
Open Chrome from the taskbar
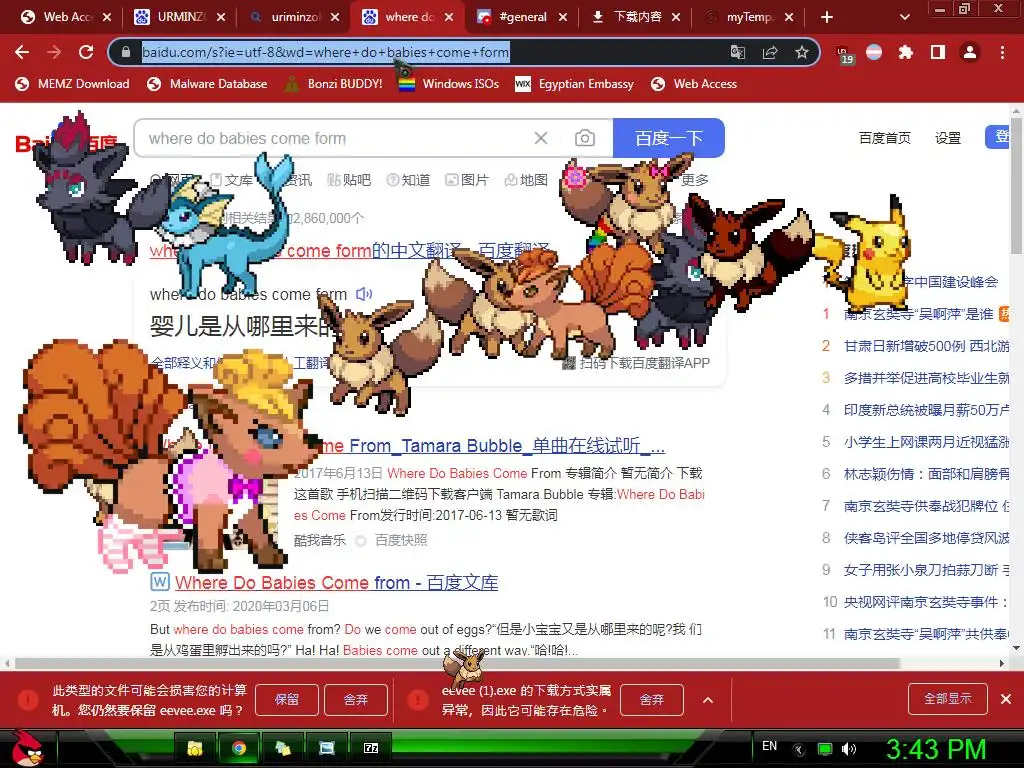pyautogui.click(x=239, y=748)
